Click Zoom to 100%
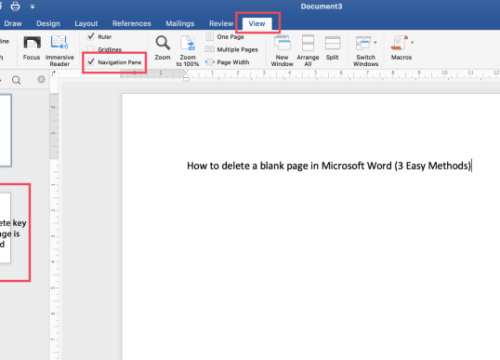 coord(187,51)
